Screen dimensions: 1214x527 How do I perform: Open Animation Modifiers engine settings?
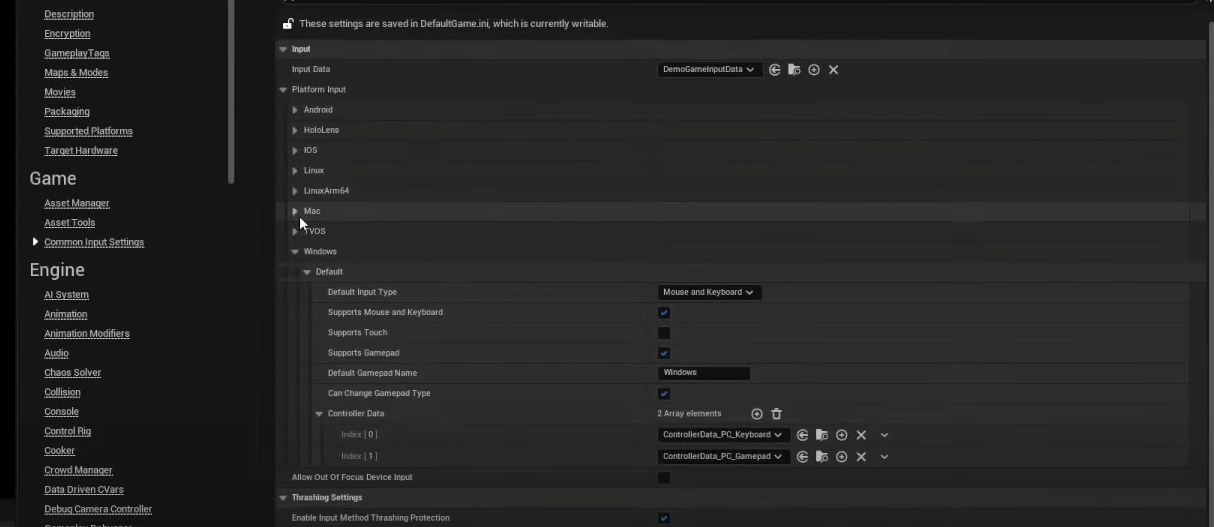point(87,334)
